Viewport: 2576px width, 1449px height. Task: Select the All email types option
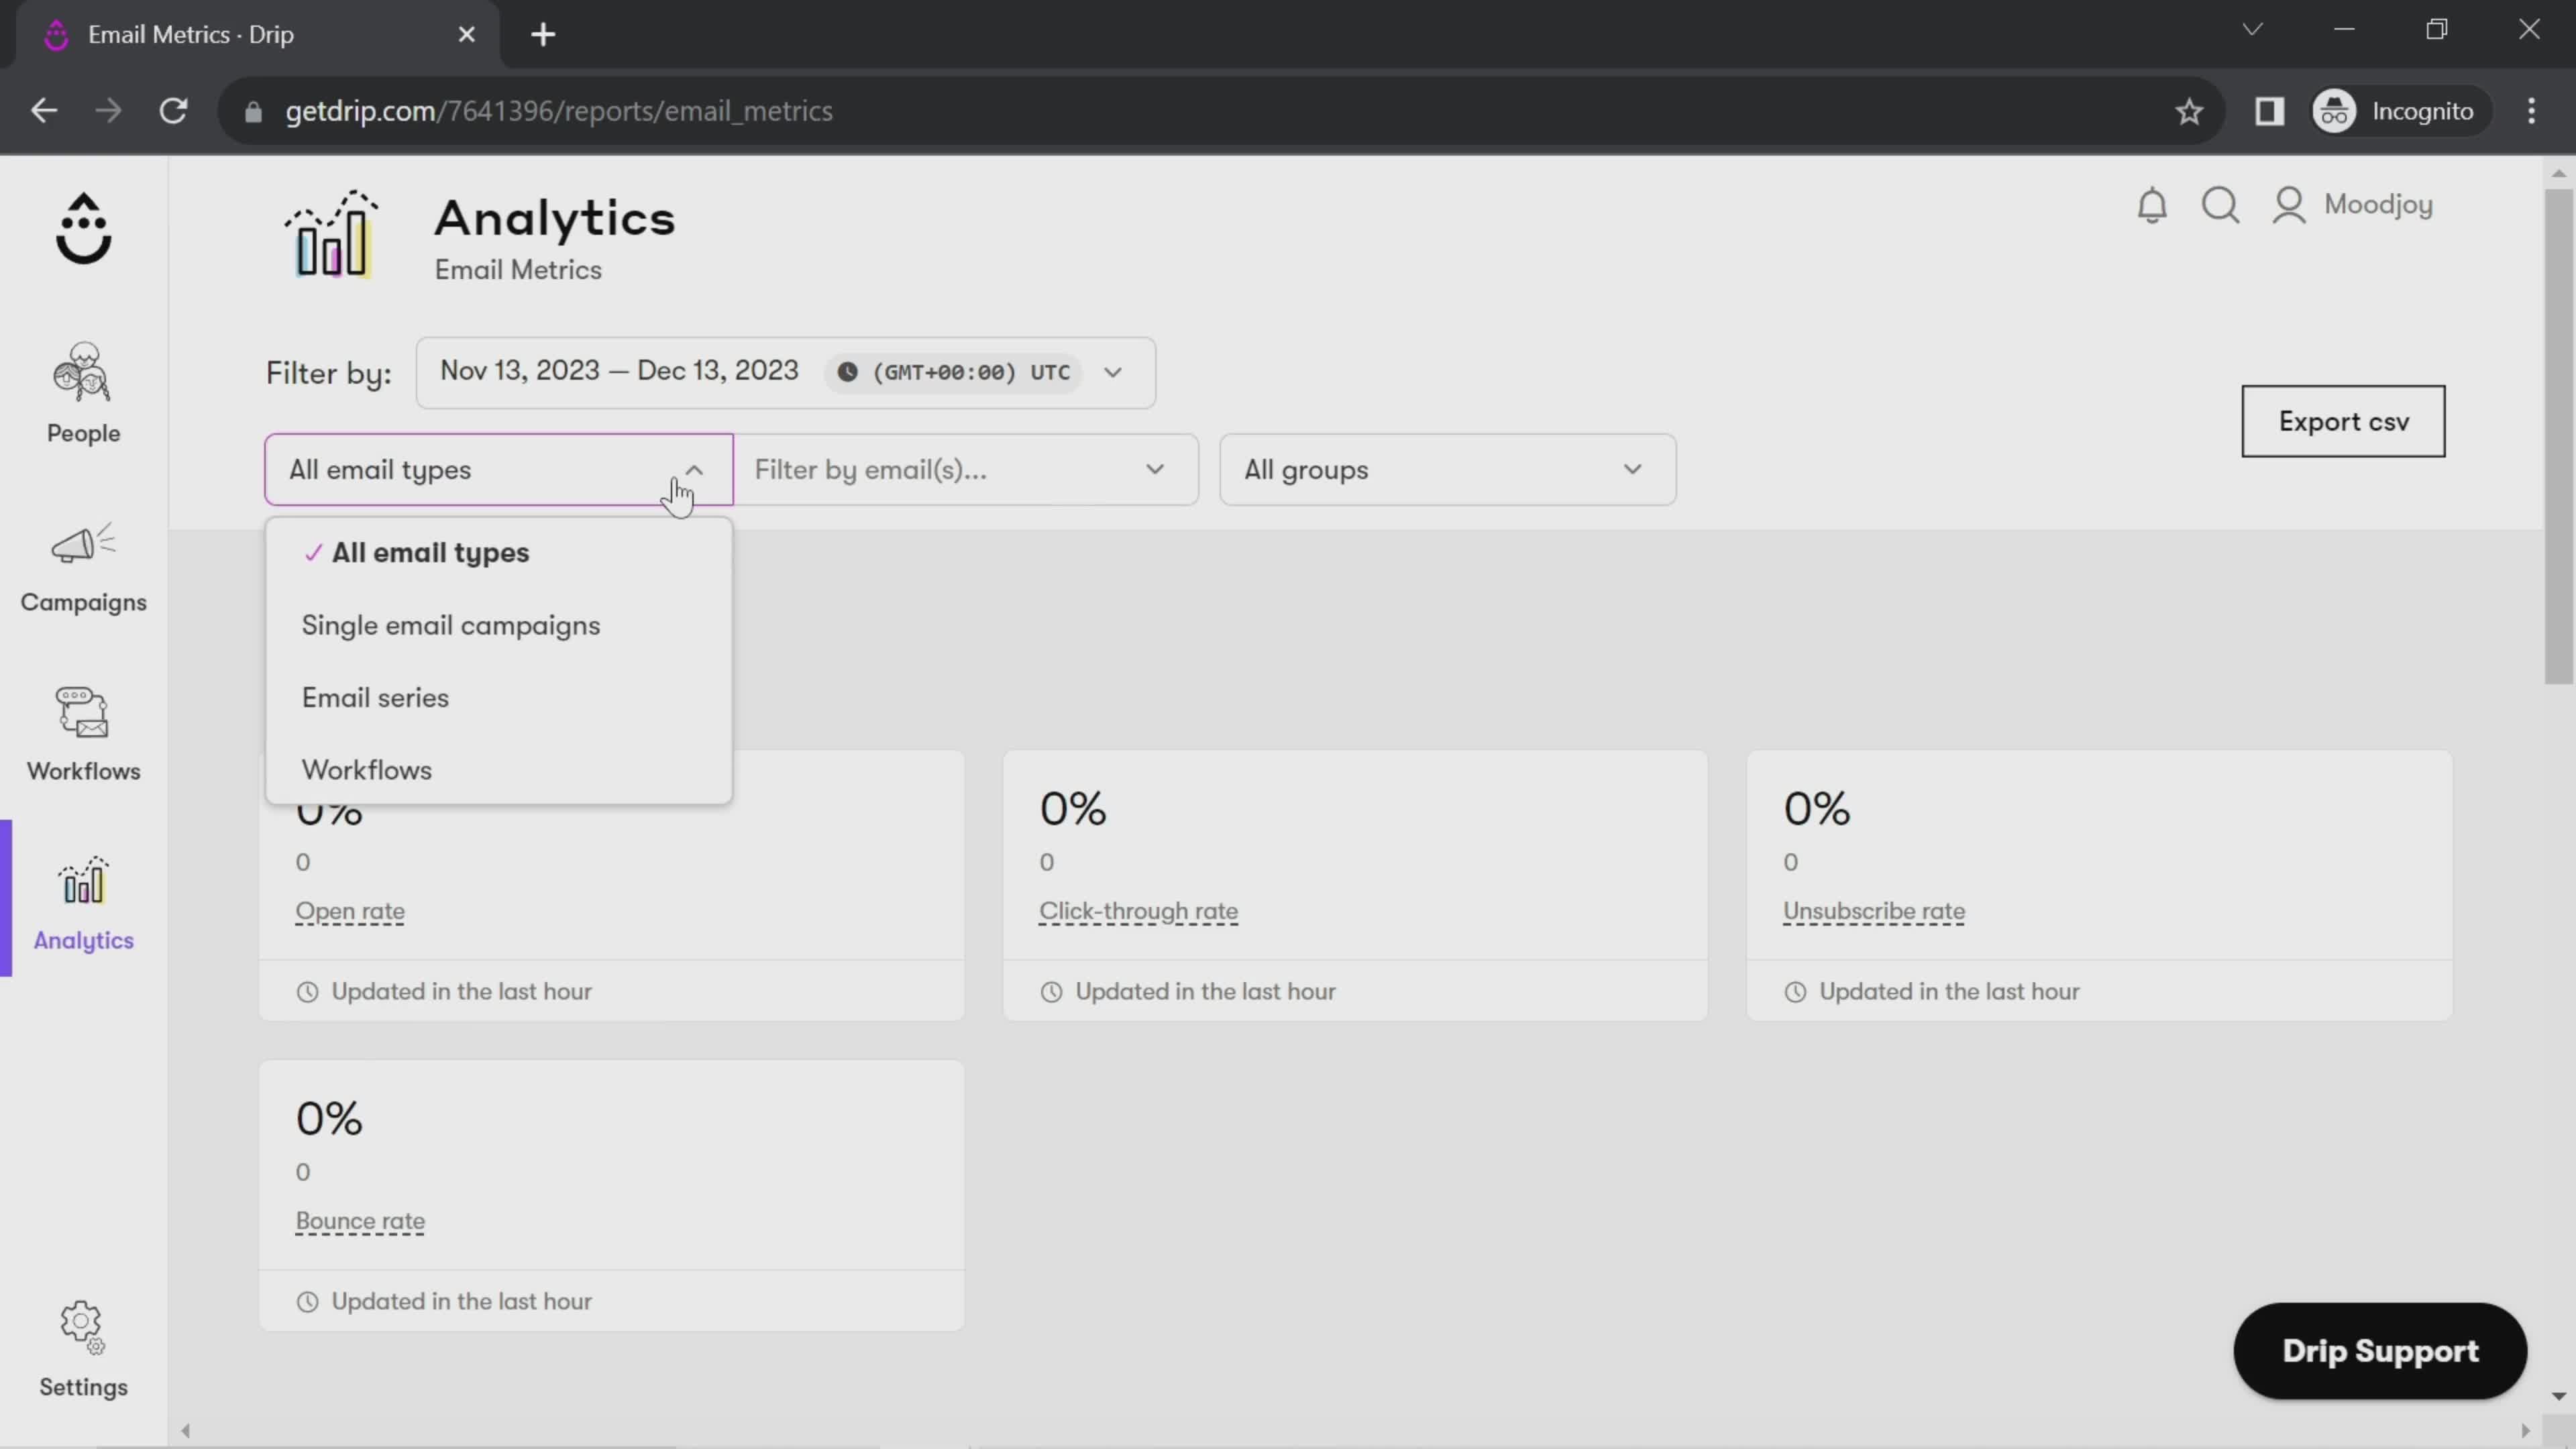click(x=498, y=553)
